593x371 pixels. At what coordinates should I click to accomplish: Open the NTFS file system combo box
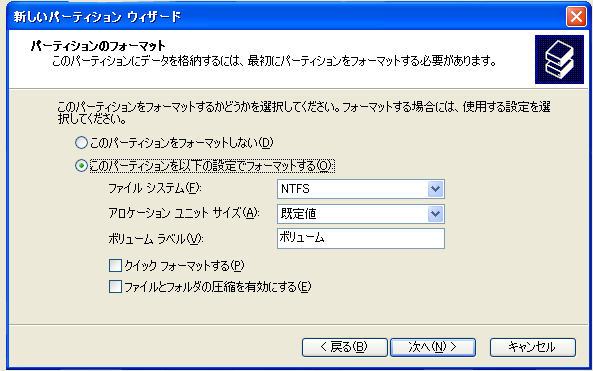[360, 189]
